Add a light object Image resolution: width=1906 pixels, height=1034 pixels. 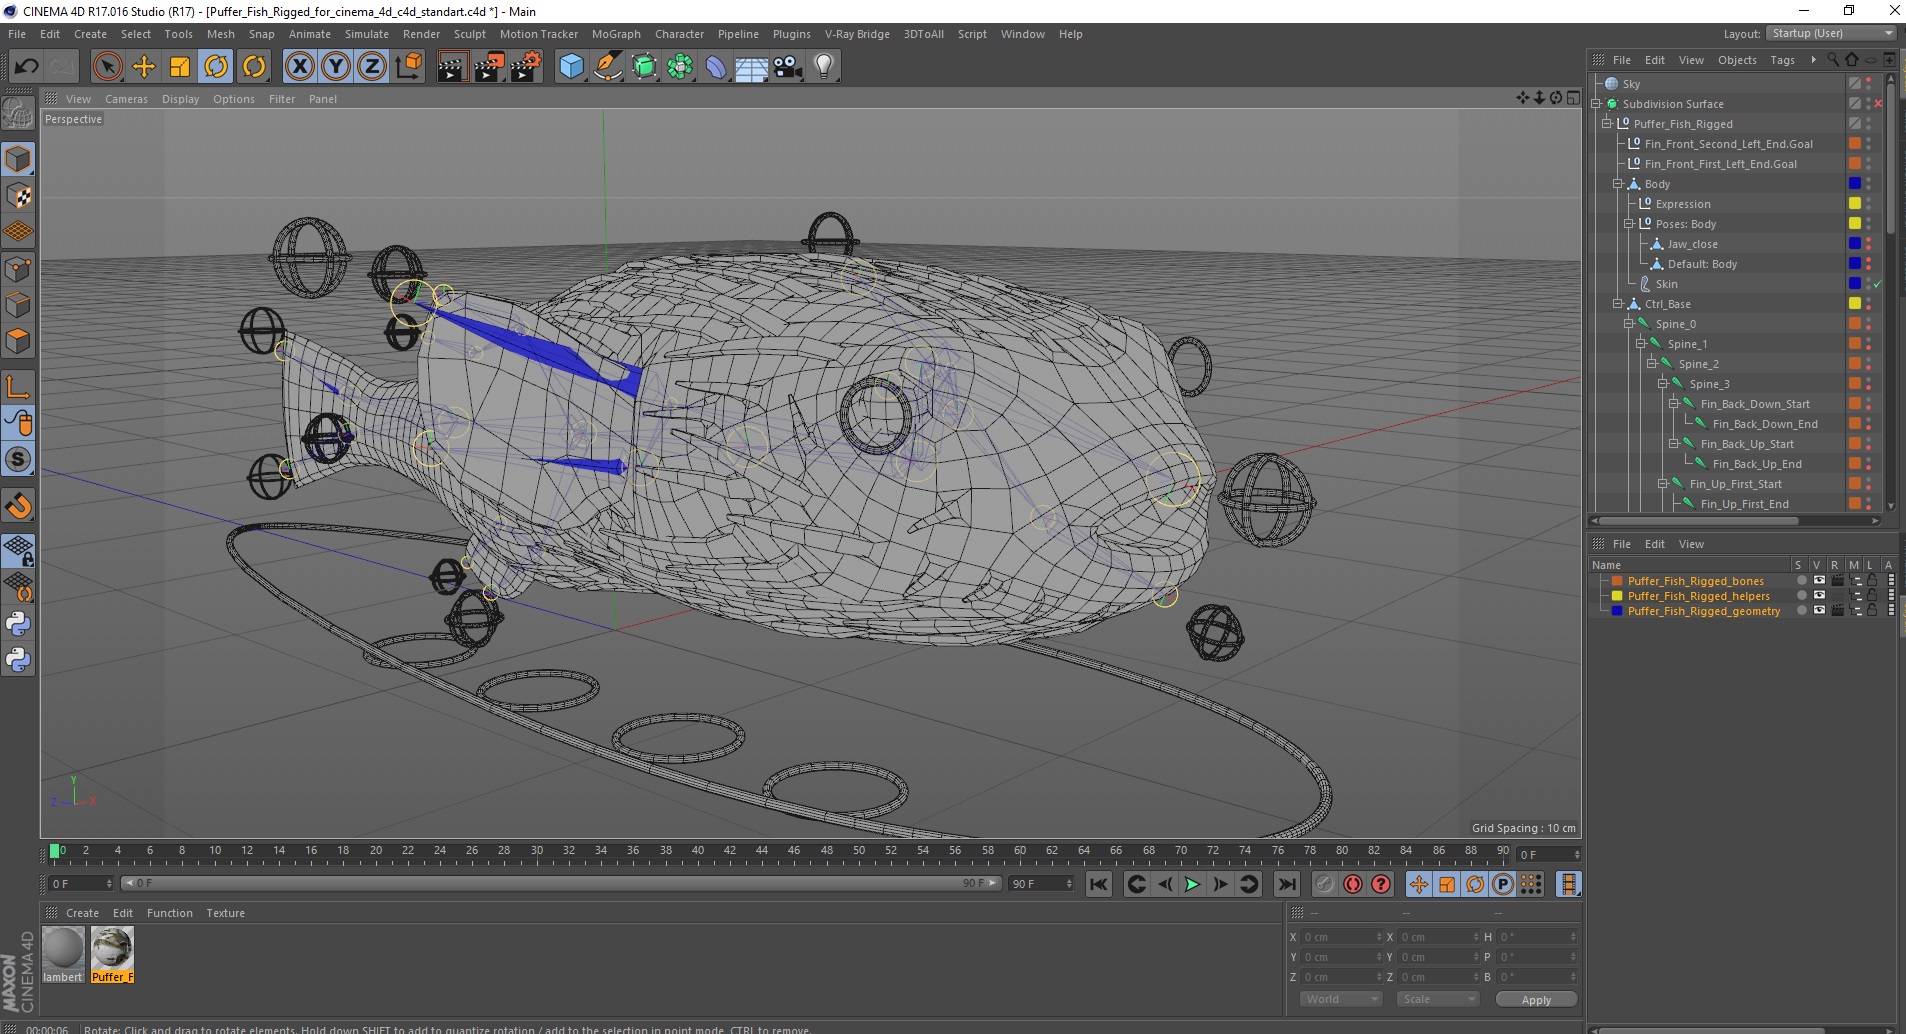(x=824, y=67)
